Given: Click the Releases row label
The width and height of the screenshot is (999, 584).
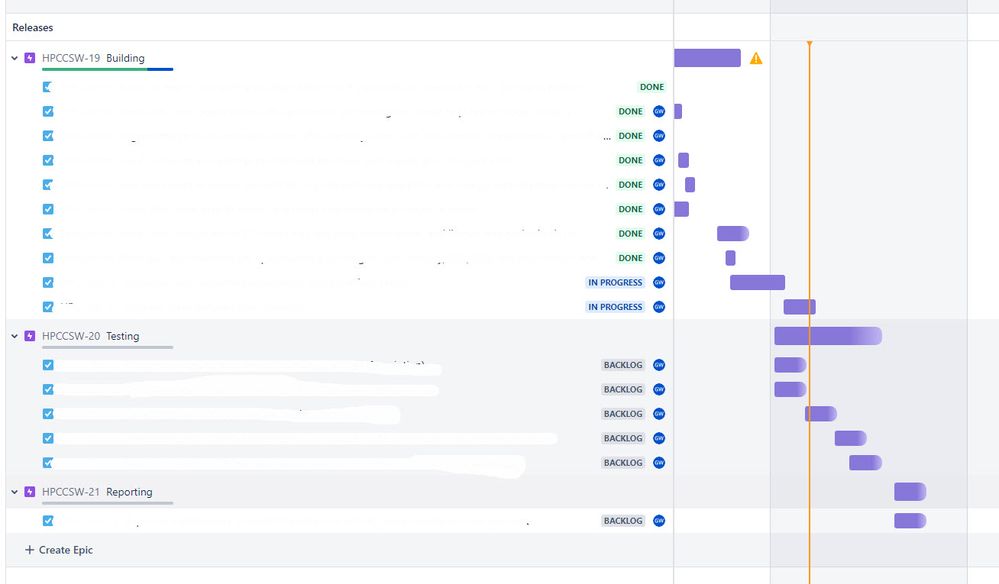Looking at the screenshot, I should coord(32,27).
